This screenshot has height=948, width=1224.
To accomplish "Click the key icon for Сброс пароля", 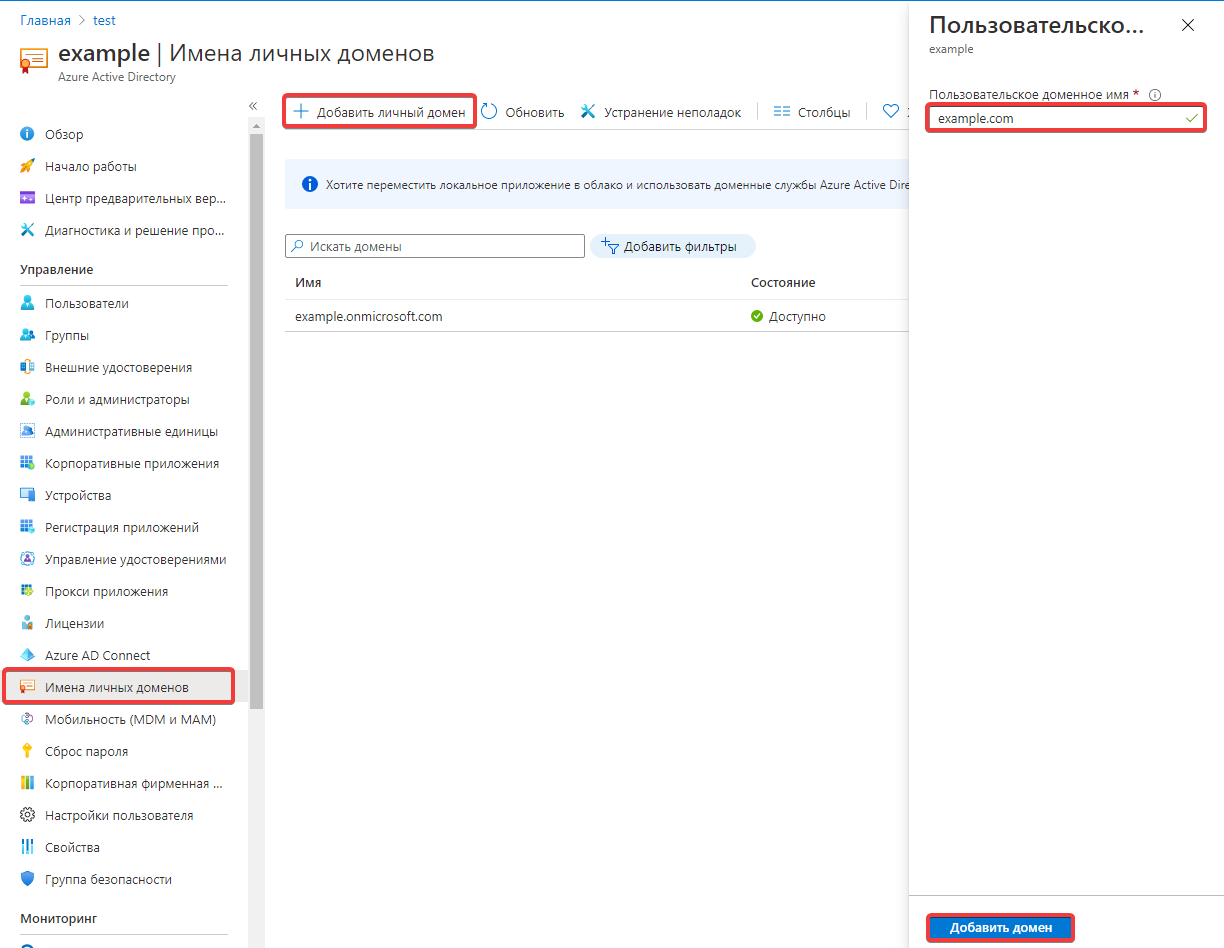I will [x=28, y=751].
